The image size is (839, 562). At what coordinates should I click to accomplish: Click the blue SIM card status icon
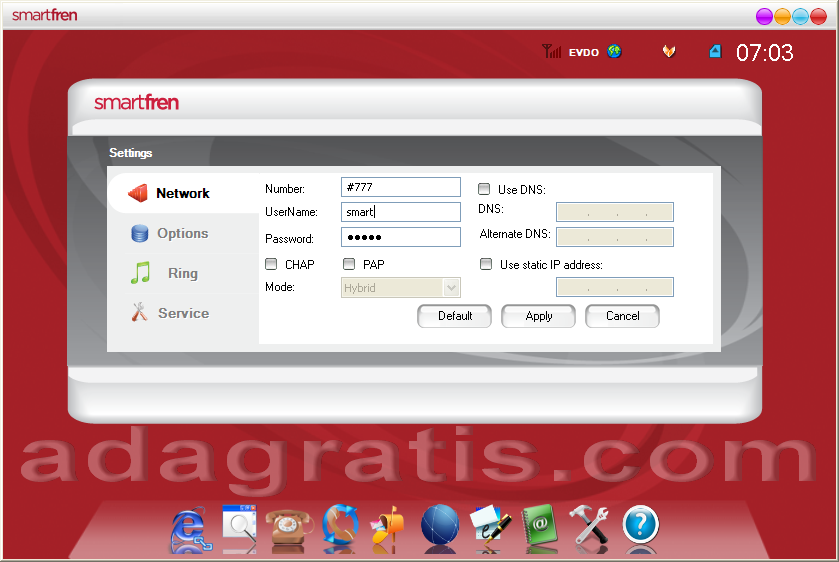[715, 51]
